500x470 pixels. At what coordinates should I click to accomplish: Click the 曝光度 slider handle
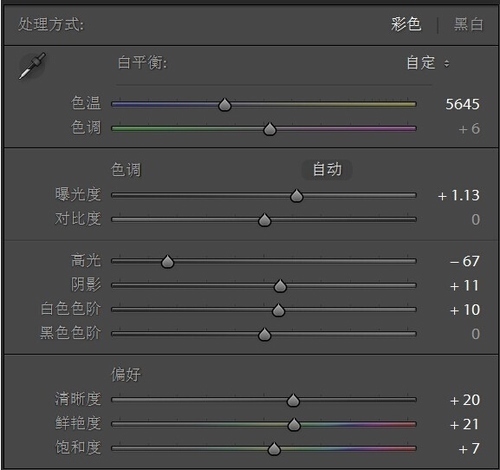point(297,196)
